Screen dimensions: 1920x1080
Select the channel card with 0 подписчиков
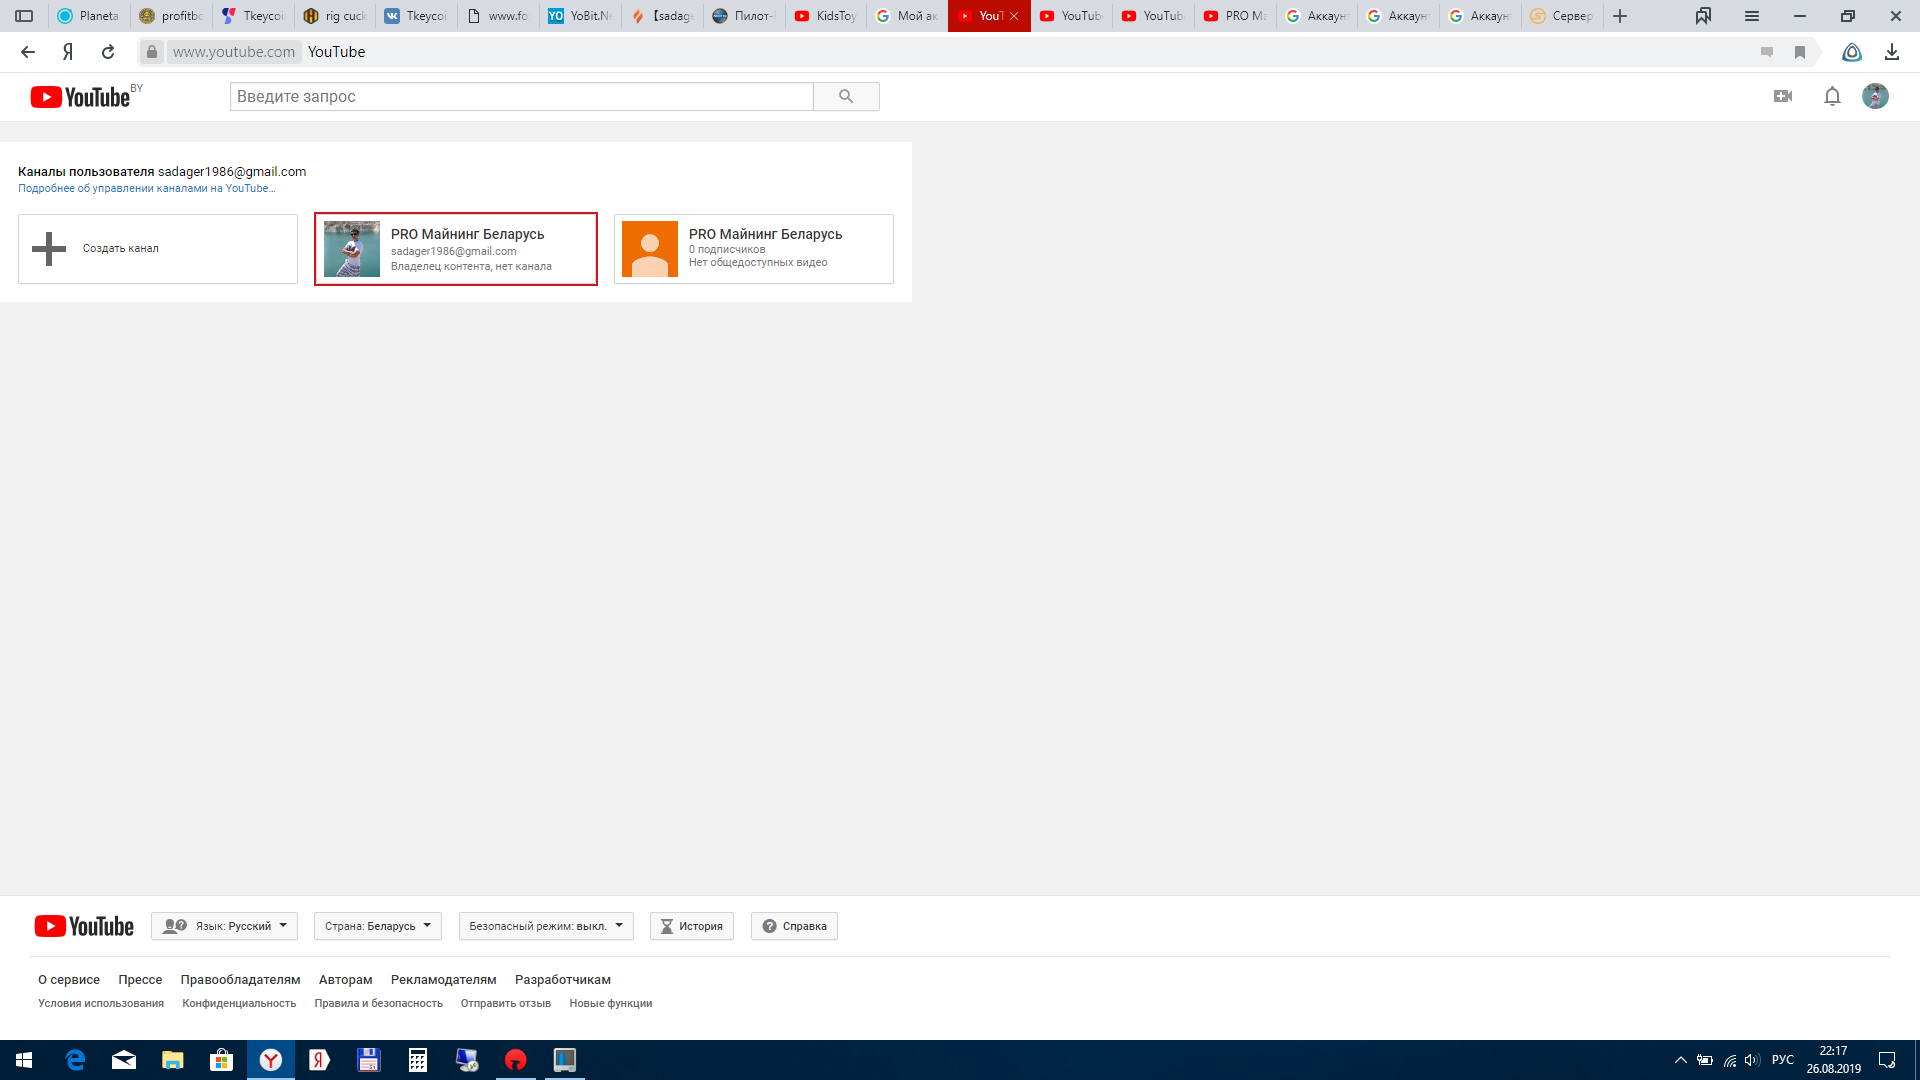[x=754, y=249]
